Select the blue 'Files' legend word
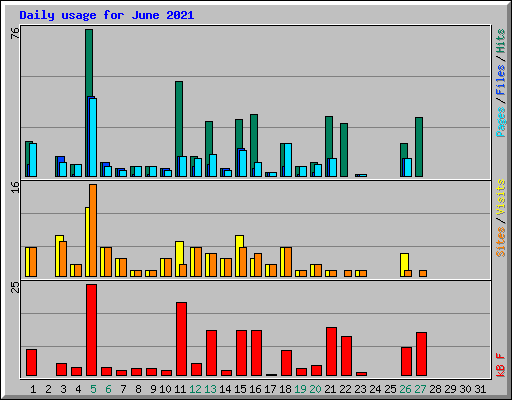The width and height of the screenshot is (512, 400). click(x=500, y=80)
